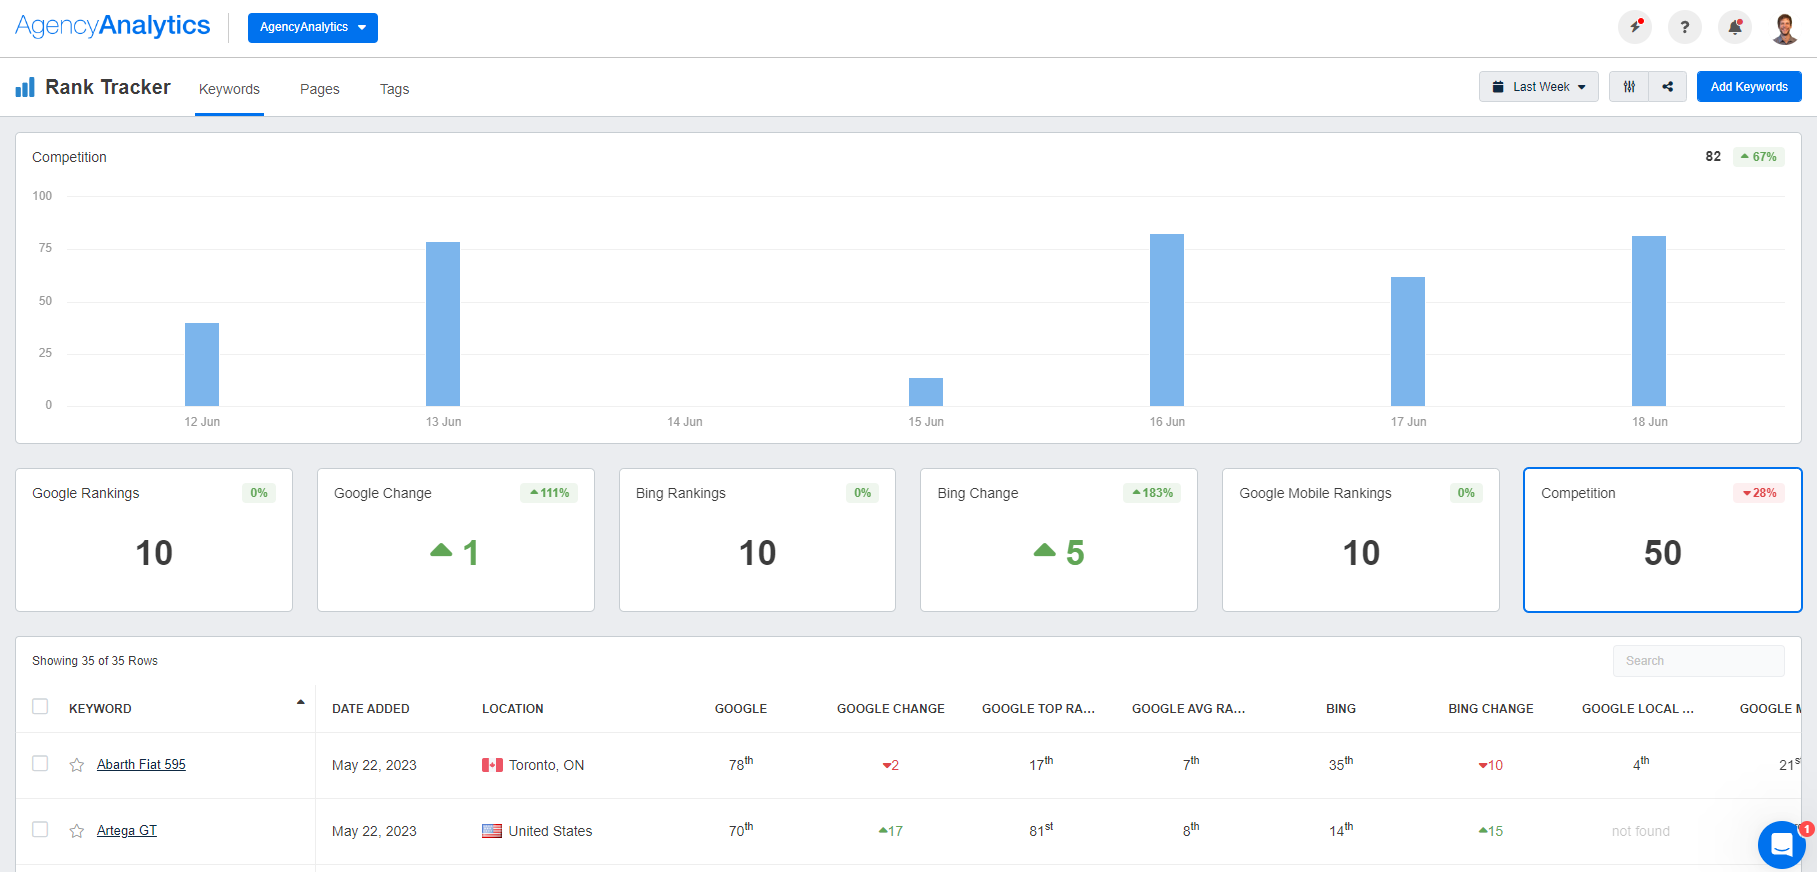Image resolution: width=1817 pixels, height=872 pixels.
Task: Click the keyword Search input field
Action: pos(1698,661)
